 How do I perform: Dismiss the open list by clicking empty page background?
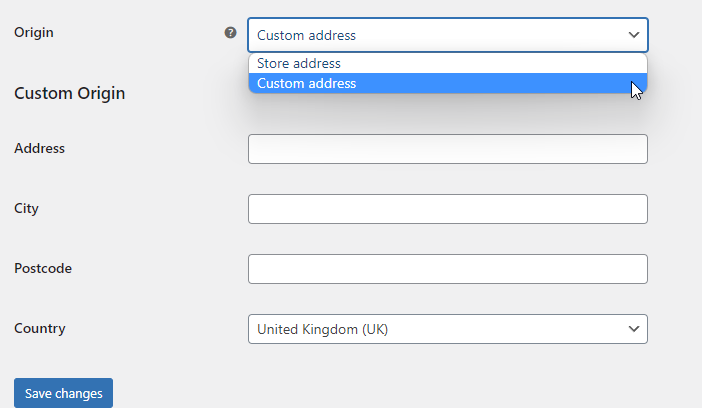tap(134, 179)
